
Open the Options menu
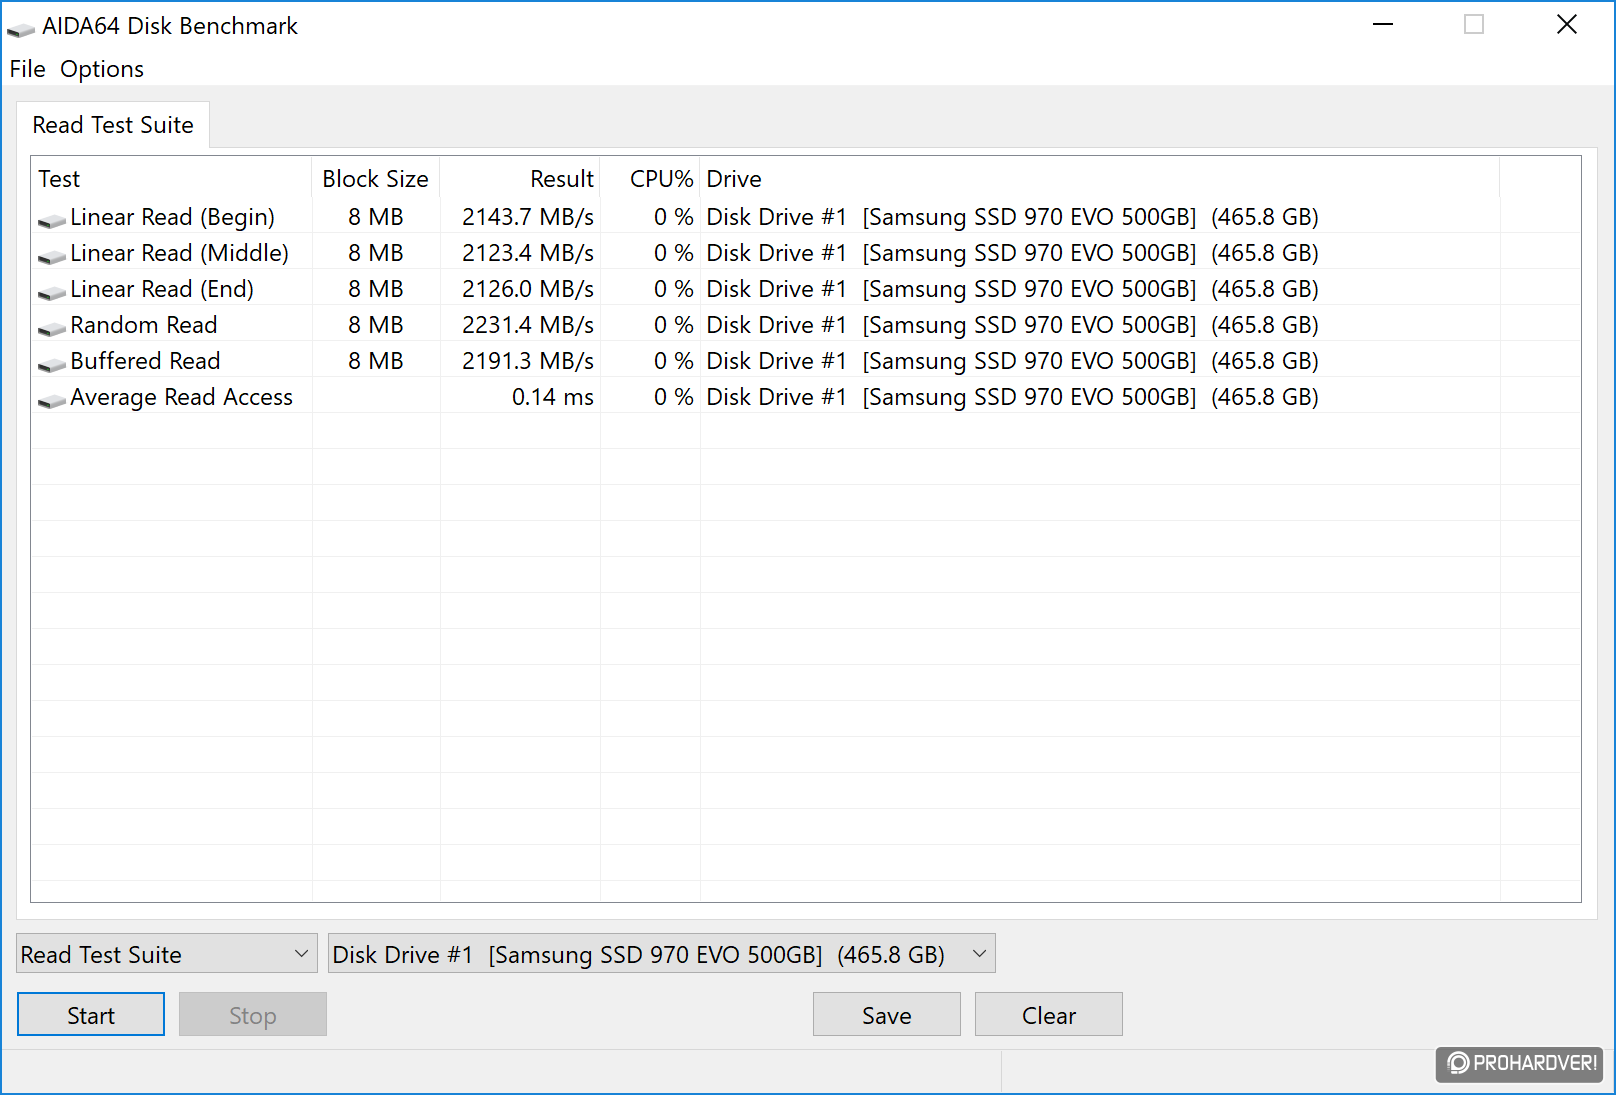click(x=102, y=69)
